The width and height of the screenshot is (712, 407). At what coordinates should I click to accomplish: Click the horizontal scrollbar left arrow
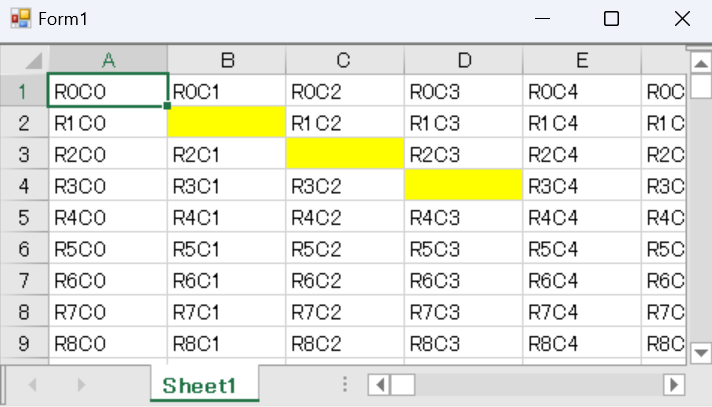pyautogui.click(x=380, y=385)
